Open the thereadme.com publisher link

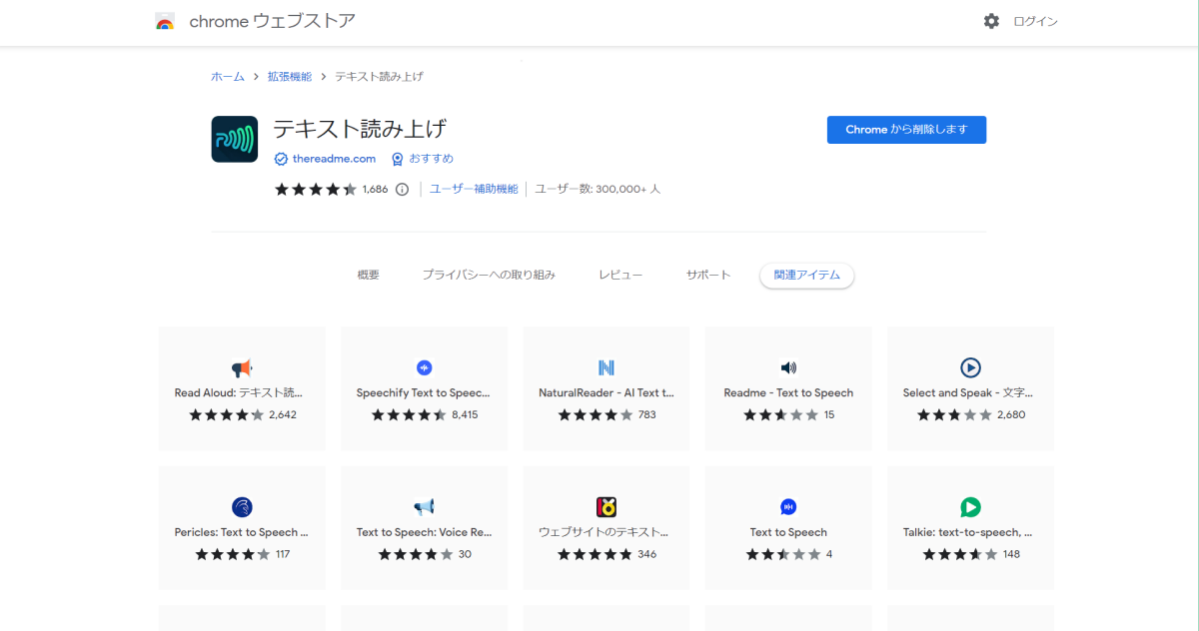(334, 159)
